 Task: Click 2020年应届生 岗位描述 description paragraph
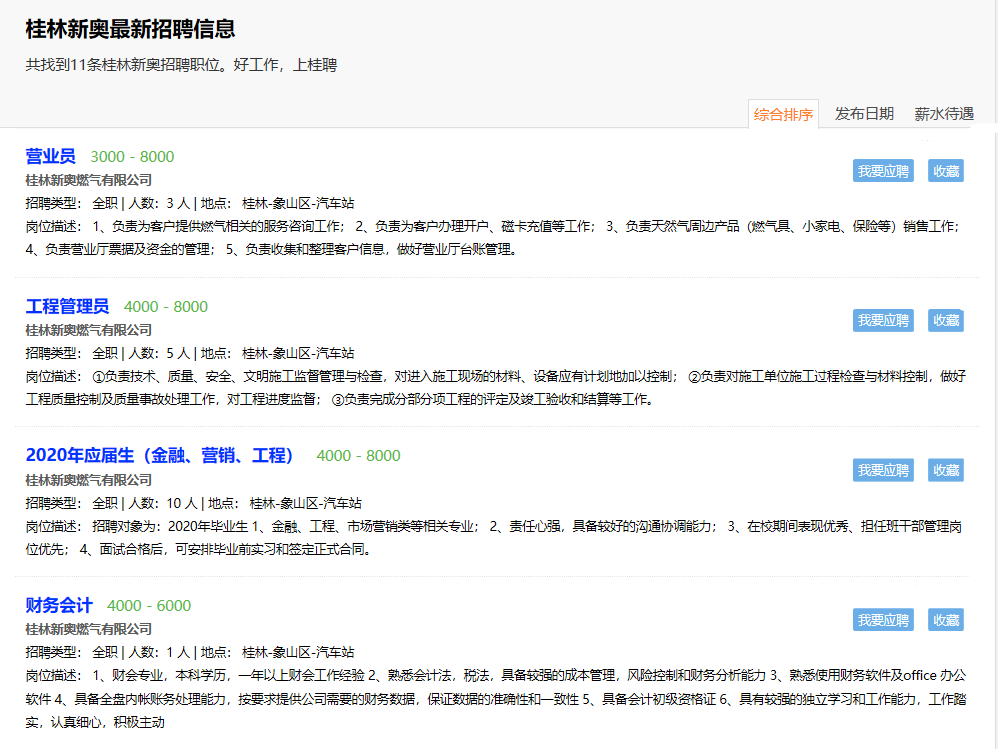point(494,538)
